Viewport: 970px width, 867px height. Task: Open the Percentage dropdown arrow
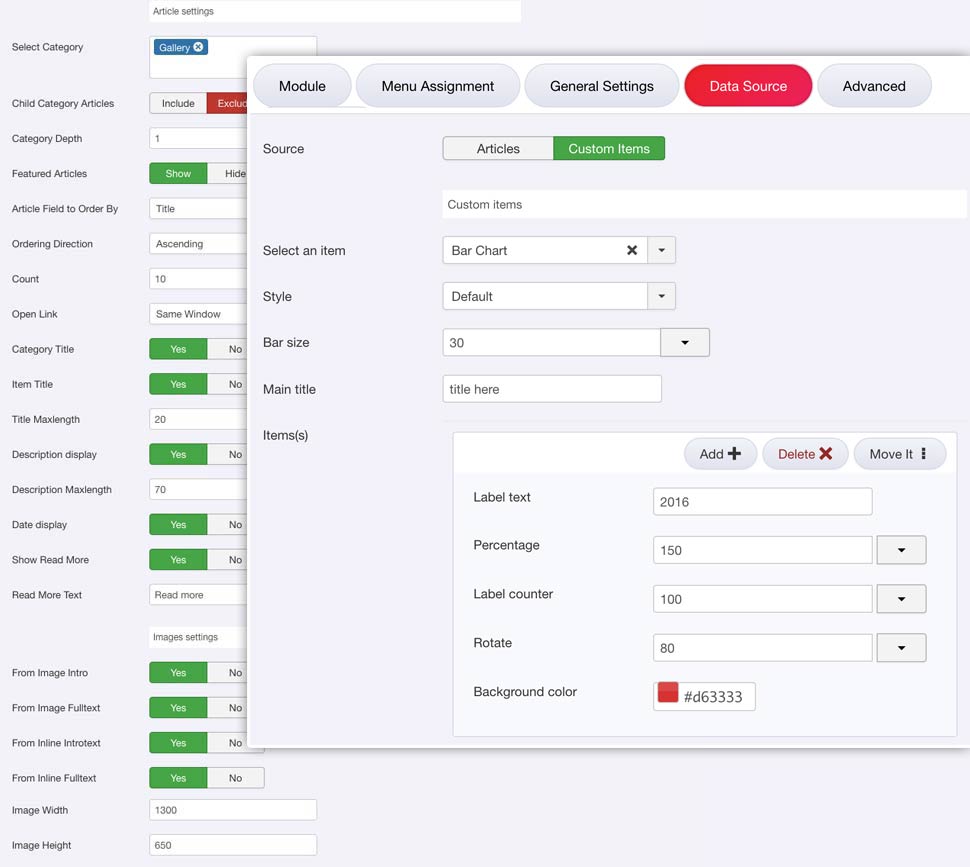(901, 550)
